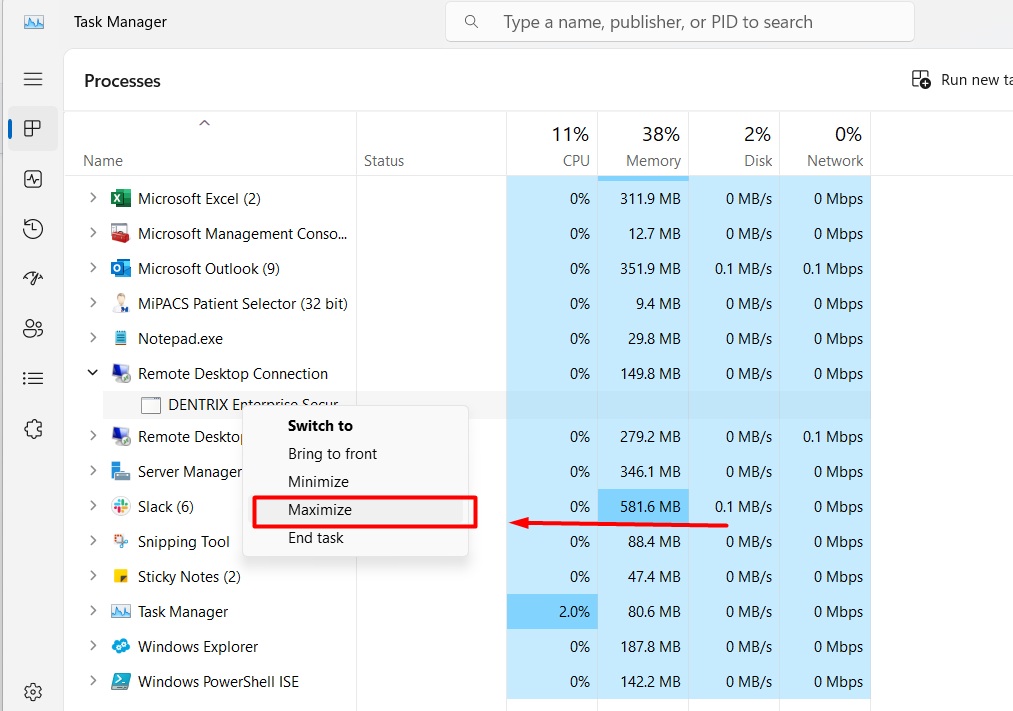The width and height of the screenshot is (1013, 711).
Task: Expand the Server Manager group
Action: (x=93, y=471)
